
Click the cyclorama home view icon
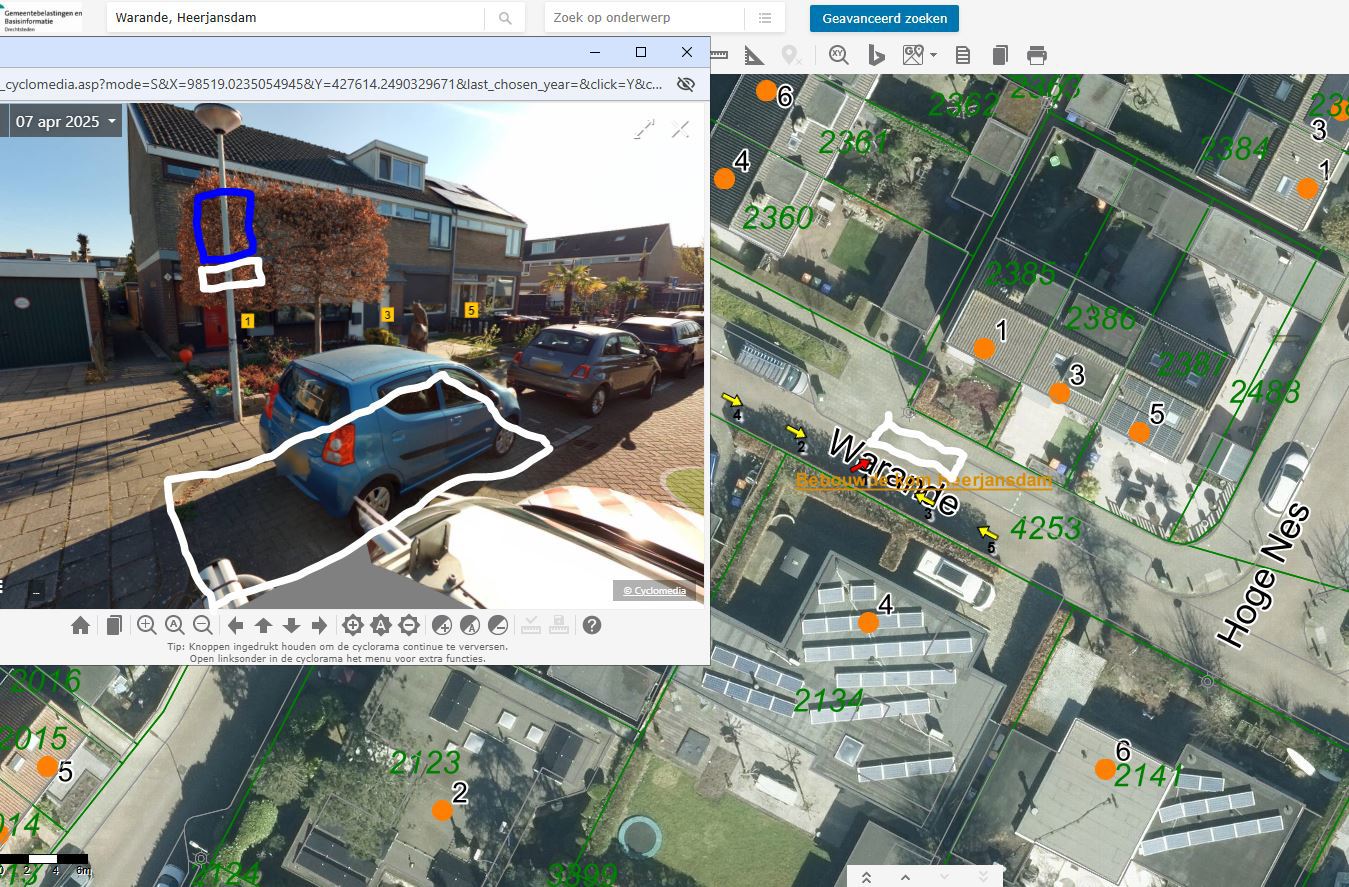coord(81,626)
